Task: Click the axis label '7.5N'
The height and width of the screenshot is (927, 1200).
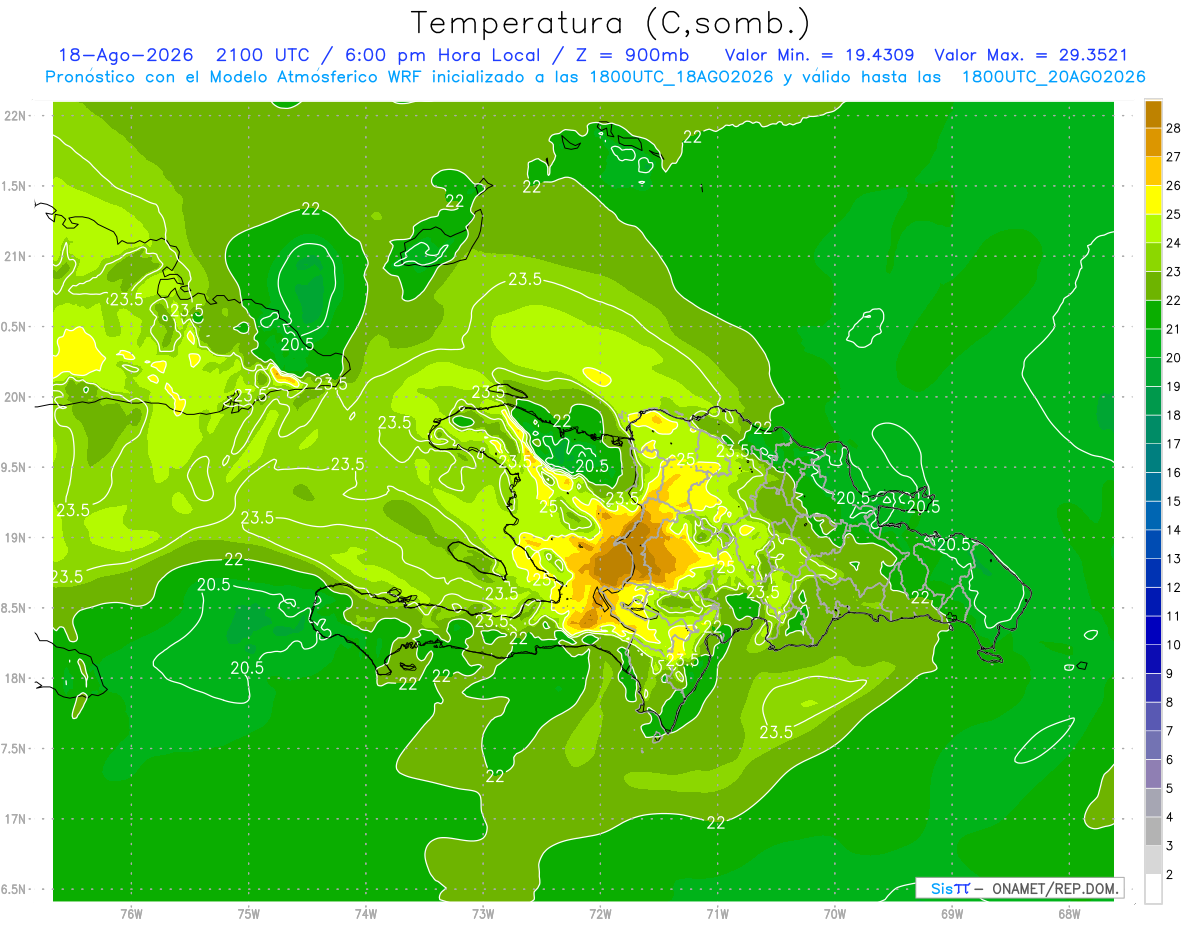Action: click(14, 749)
